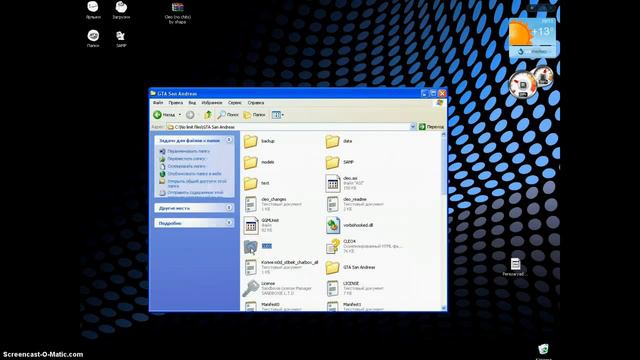Select the LICENSE text document icon
Screen dimensions: 640x360
(332, 289)
